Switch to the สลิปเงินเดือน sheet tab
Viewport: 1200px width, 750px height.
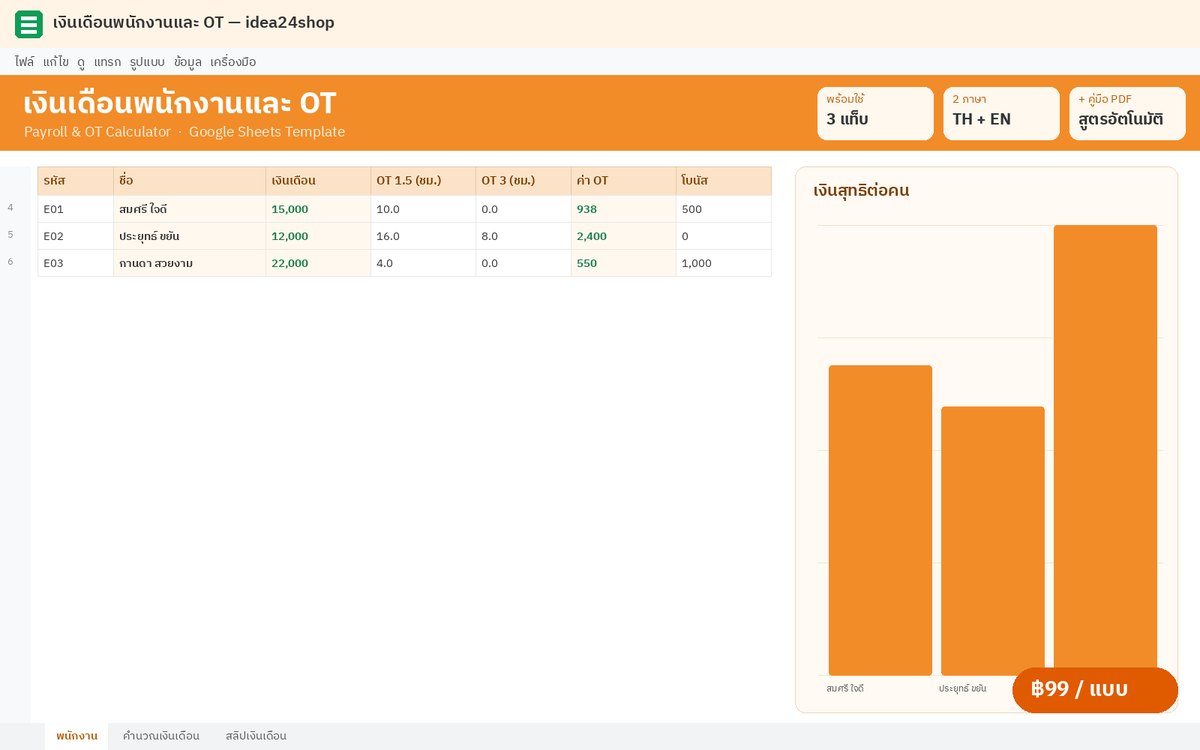pyautogui.click(x=256, y=736)
